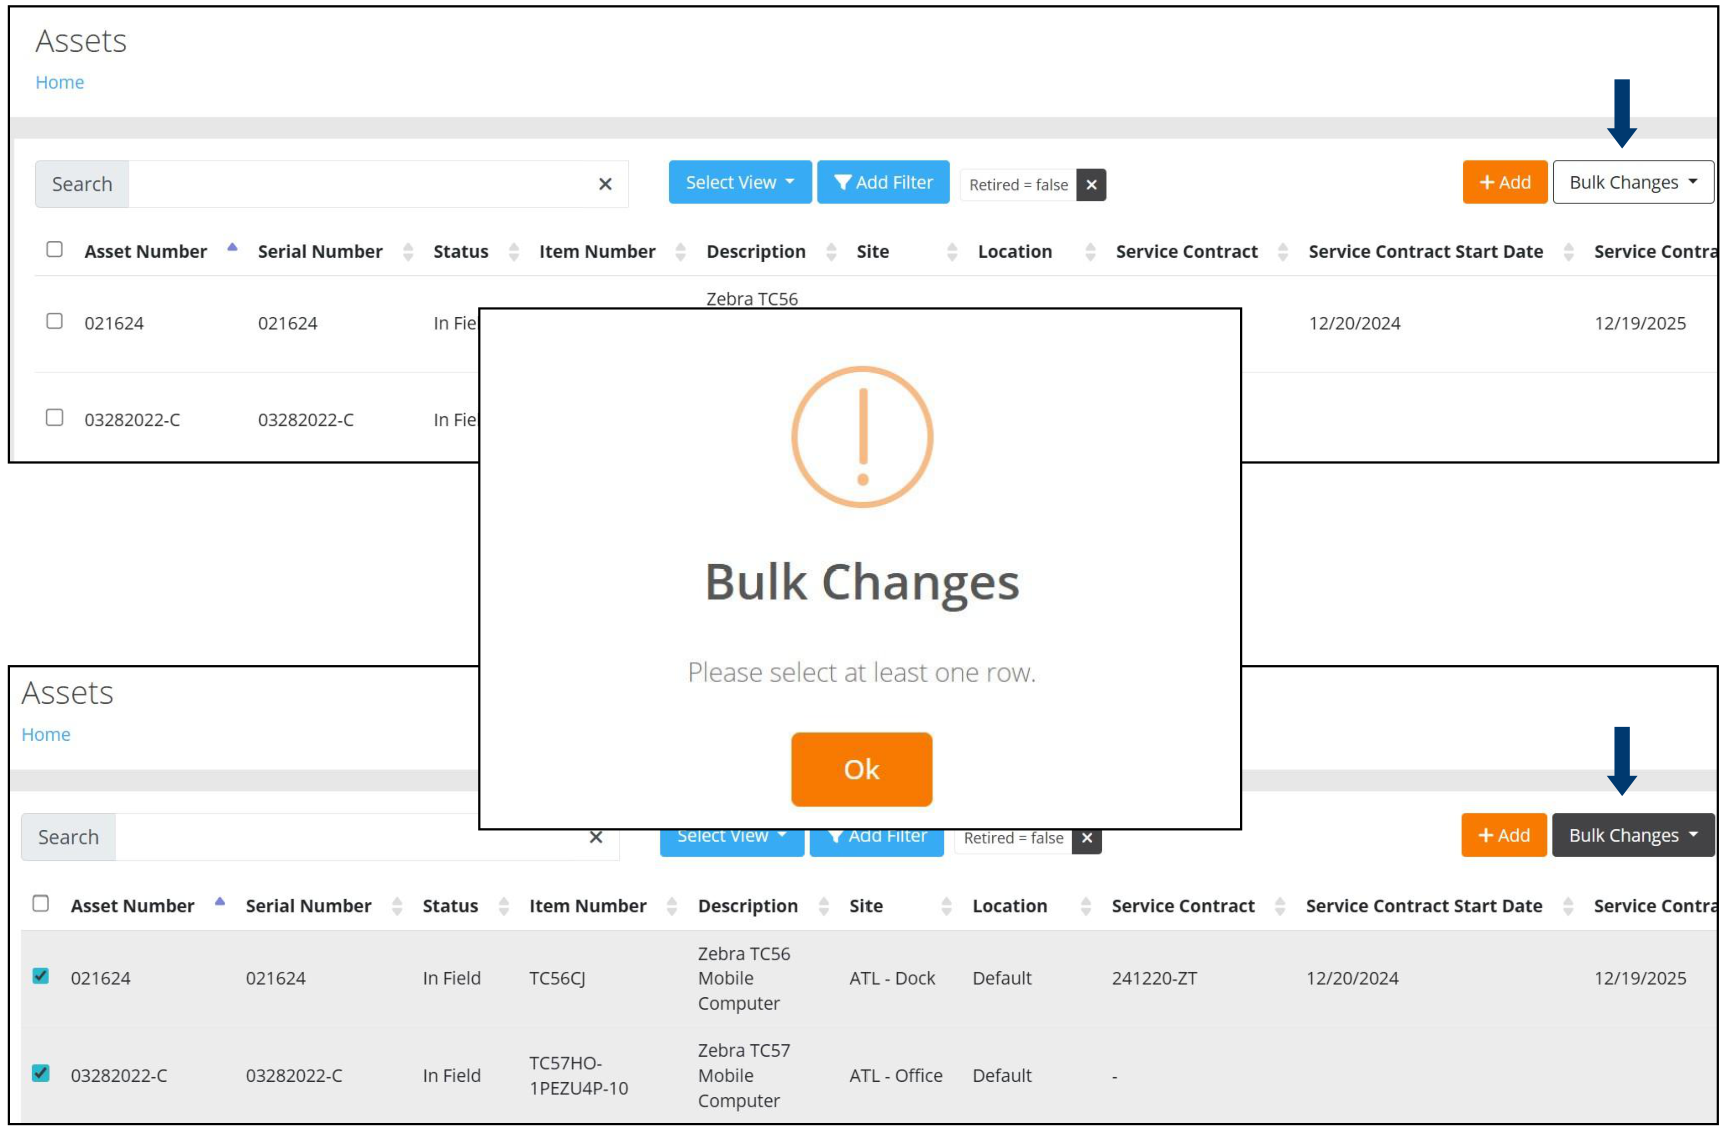Check the unchecked 03282022-C row in top table
Screen dimensions: 1725x1131
(55, 417)
